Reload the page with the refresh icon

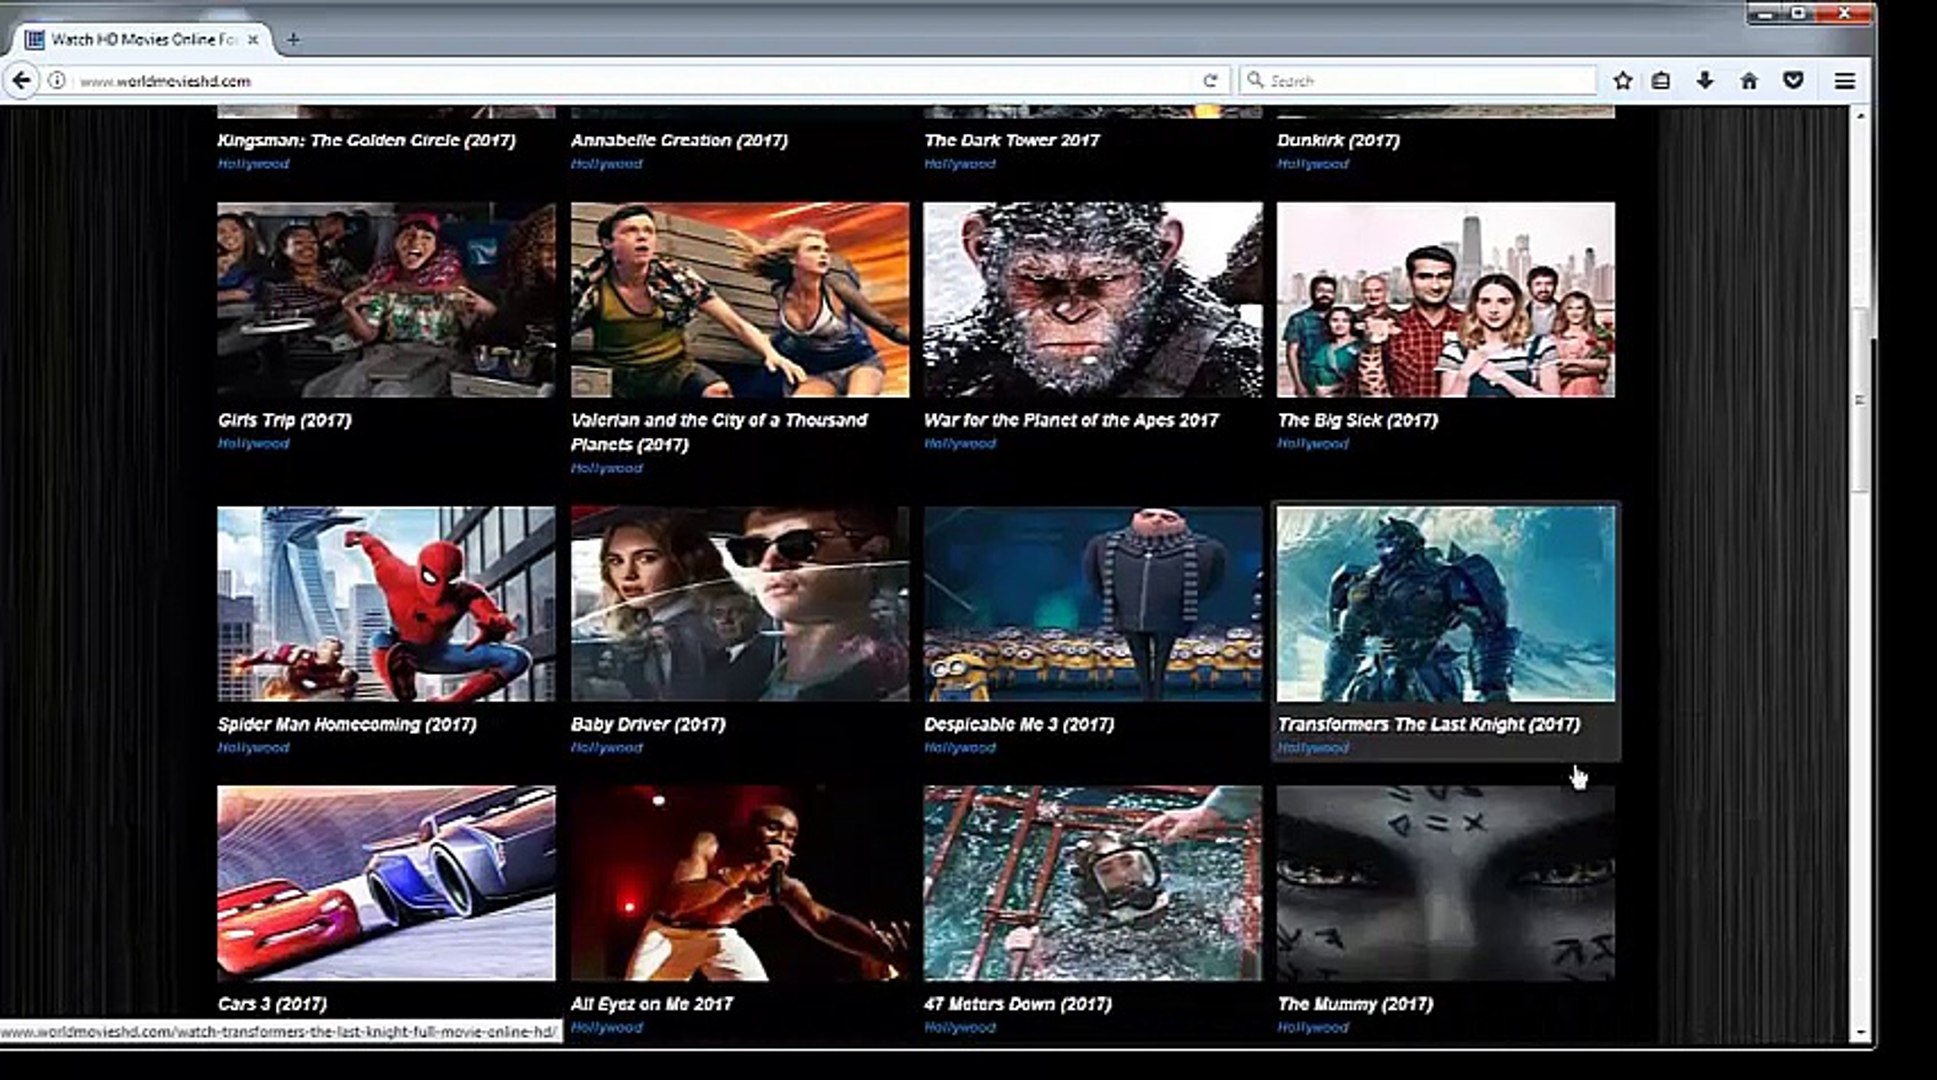pos(1210,80)
